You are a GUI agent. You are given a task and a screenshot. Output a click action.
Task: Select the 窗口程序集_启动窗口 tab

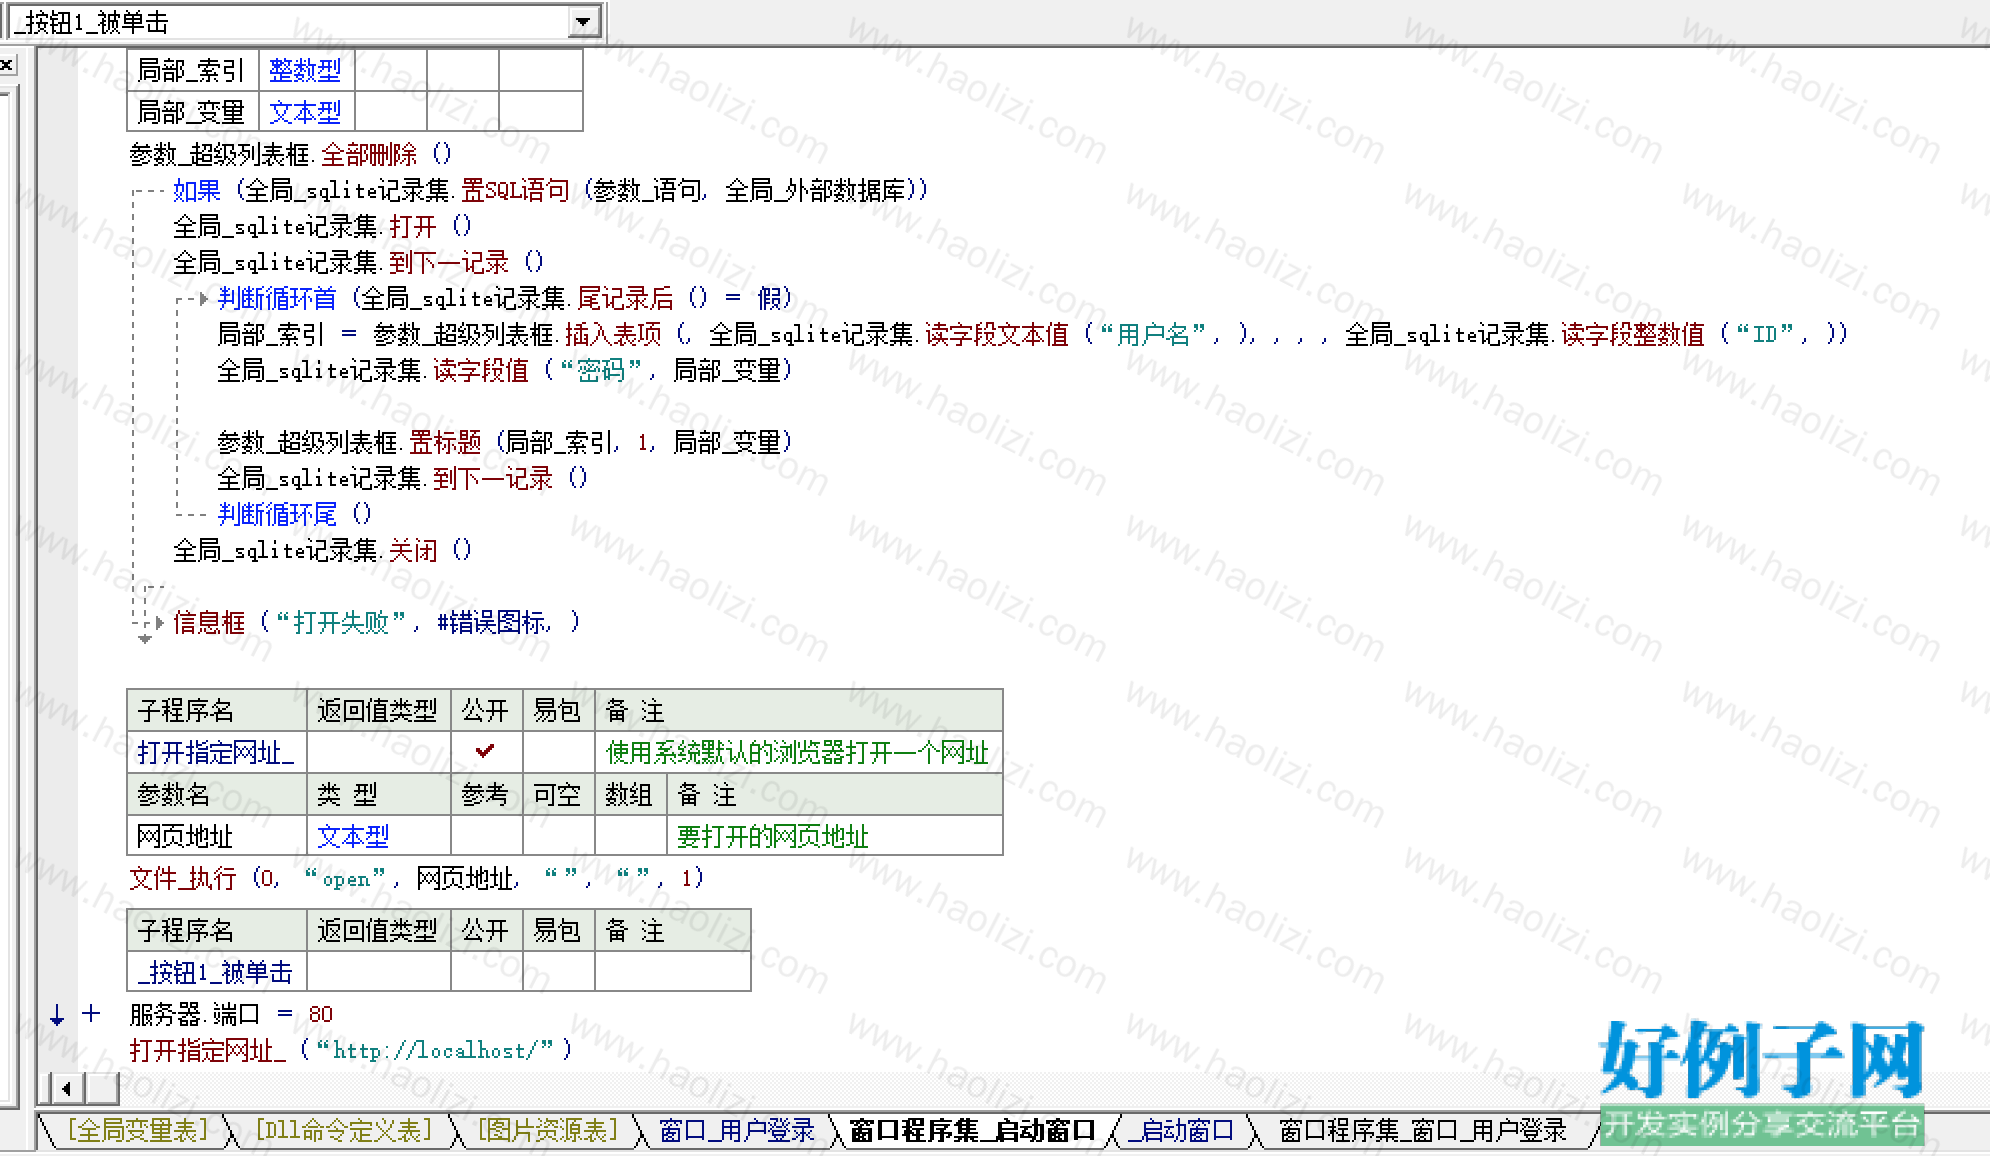[972, 1131]
